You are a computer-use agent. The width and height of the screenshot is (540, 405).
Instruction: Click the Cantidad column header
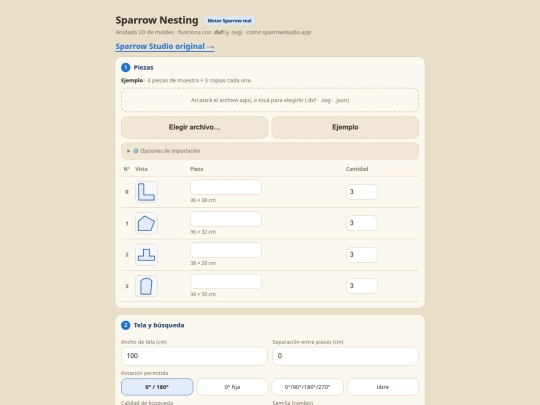(x=357, y=169)
